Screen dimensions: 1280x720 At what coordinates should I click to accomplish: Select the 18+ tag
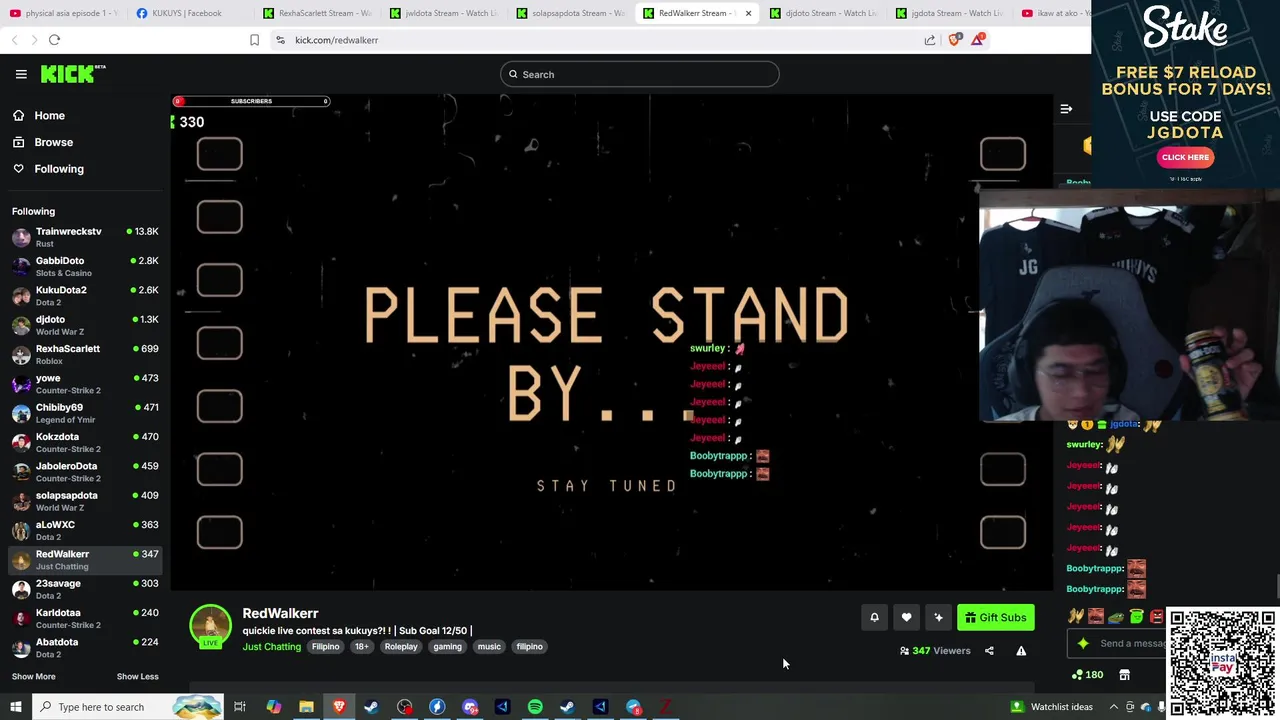coord(361,647)
